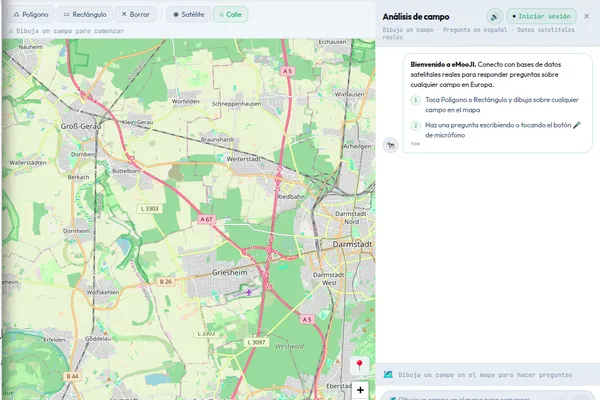This screenshot has height=400, width=600.
Task: Click Iniciar sesión button
Action: 541,16
